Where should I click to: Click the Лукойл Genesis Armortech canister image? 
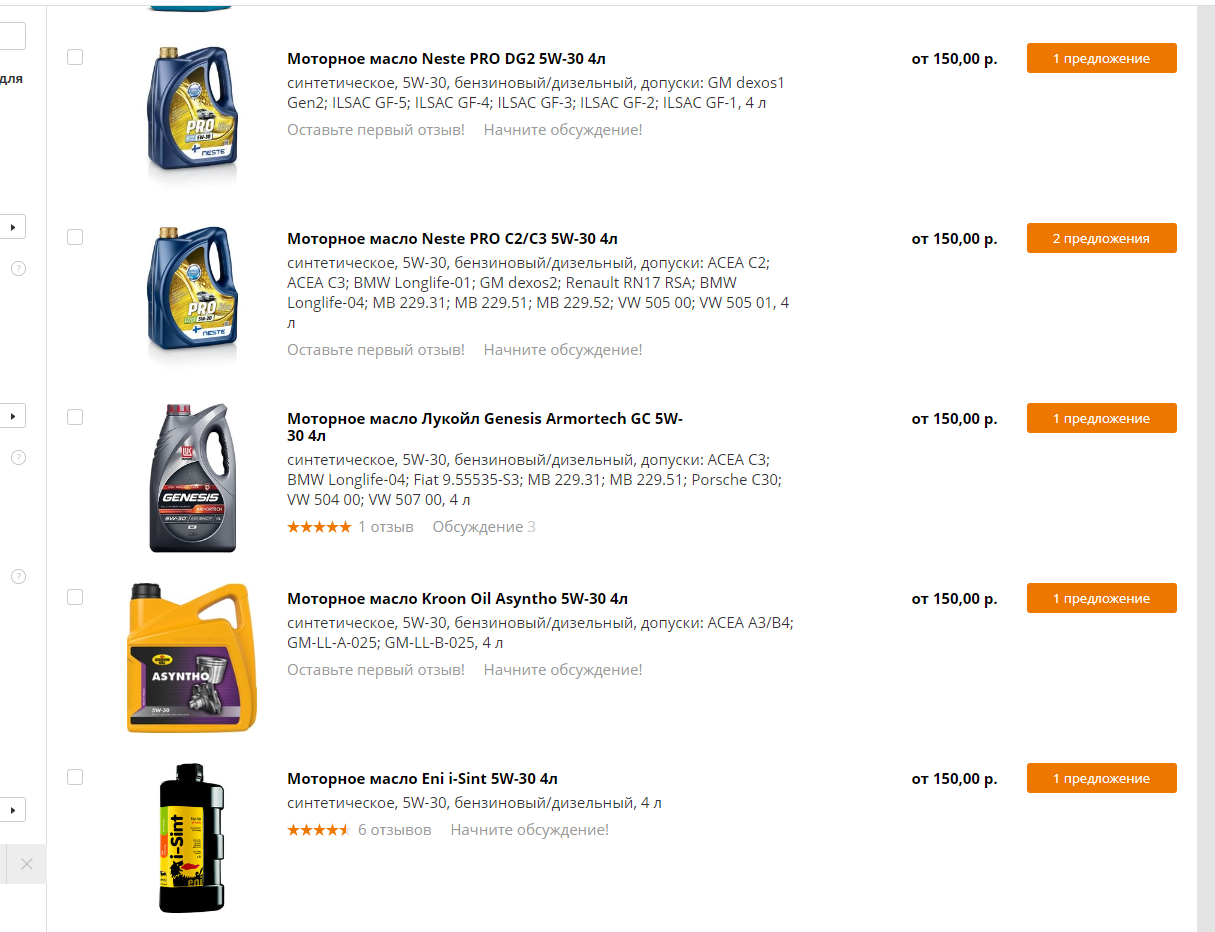click(193, 478)
